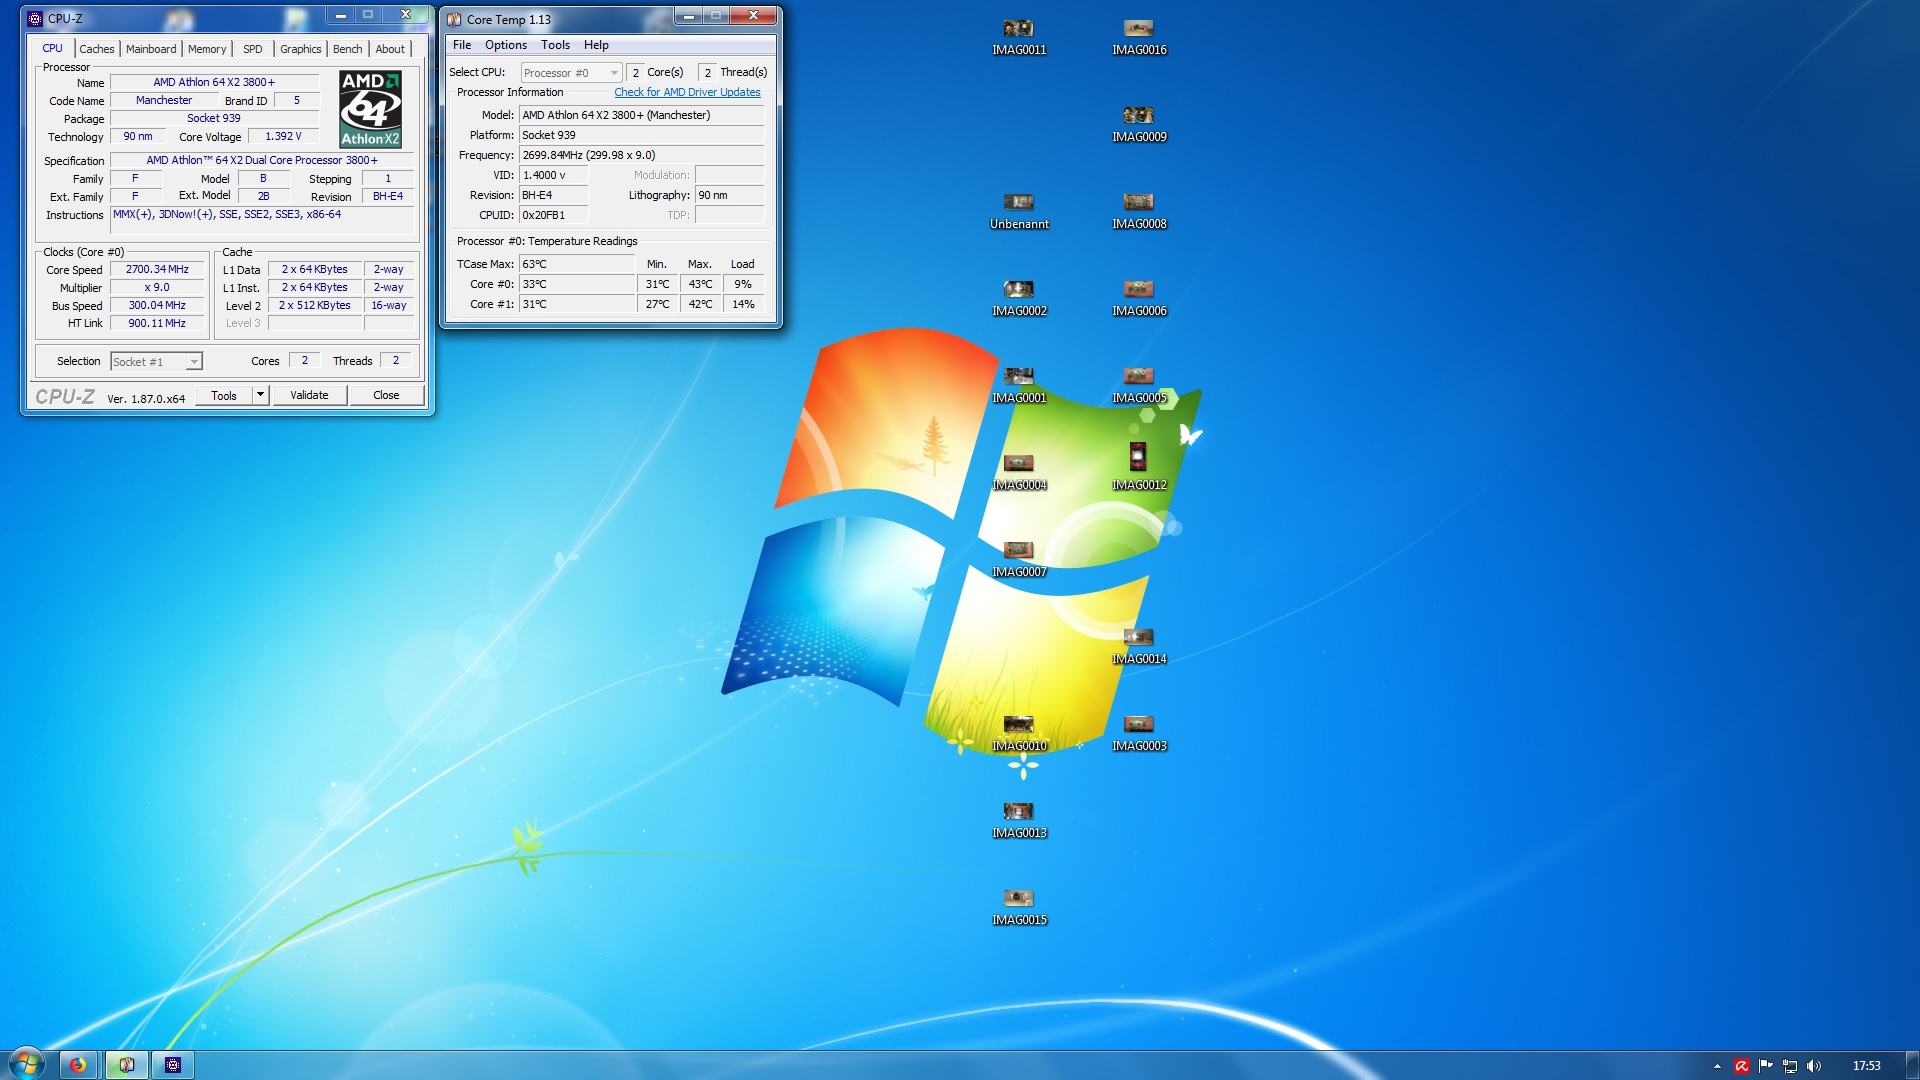Click the Close button in CPU-Z
The width and height of the screenshot is (1920, 1080).
[386, 396]
